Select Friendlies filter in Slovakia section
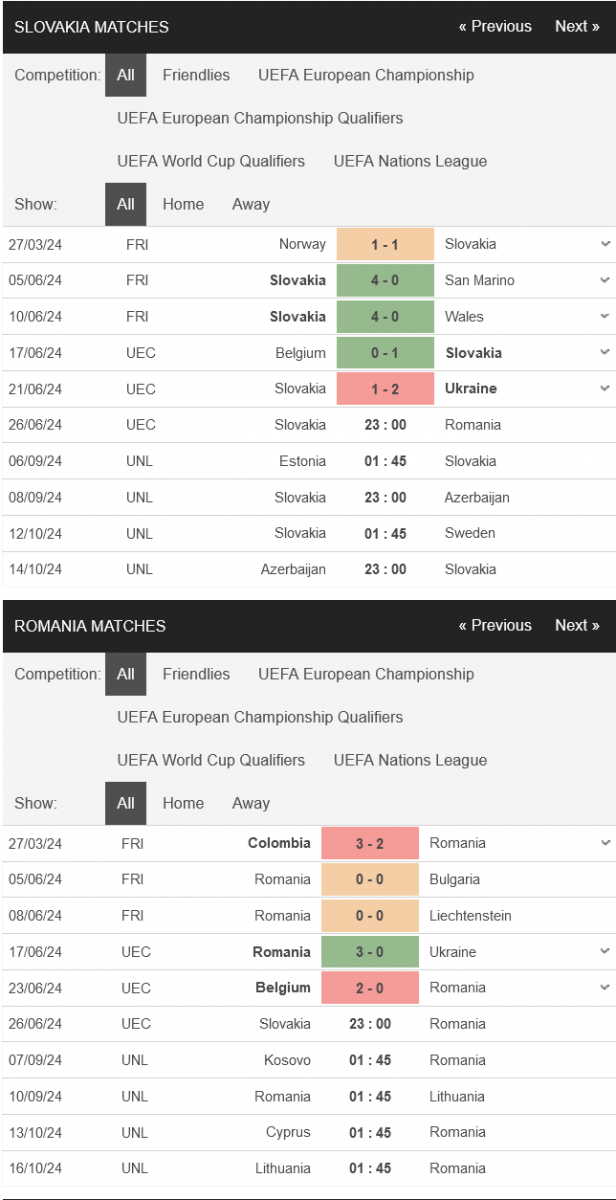The height and width of the screenshot is (1200, 616). point(196,75)
